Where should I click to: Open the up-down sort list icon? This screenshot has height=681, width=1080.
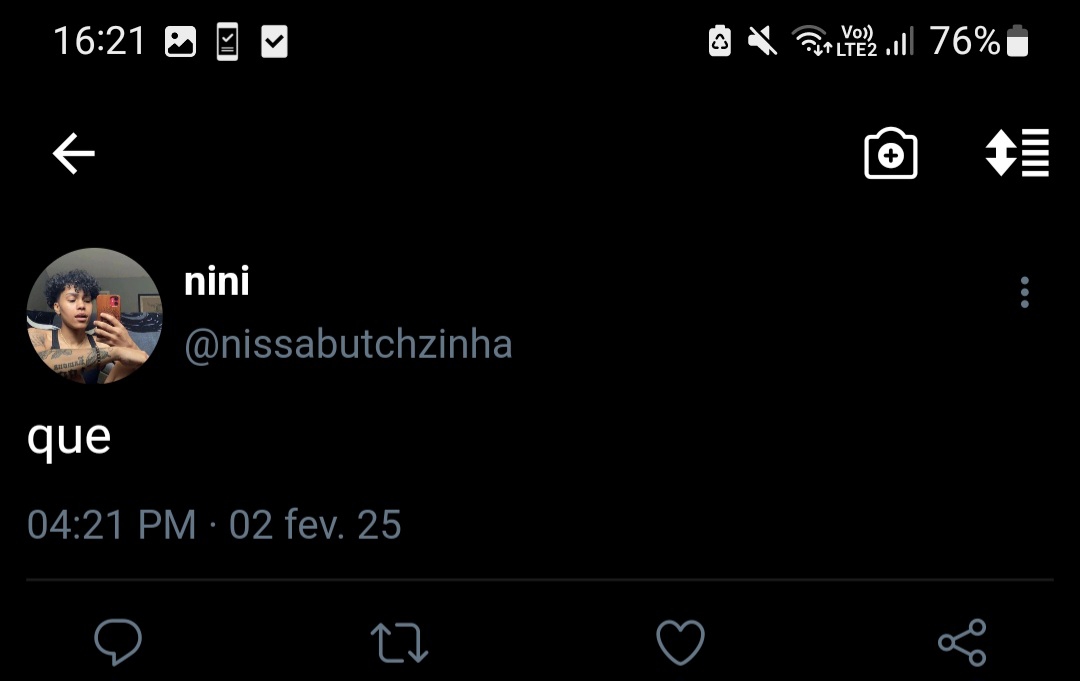click(x=1017, y=153)
